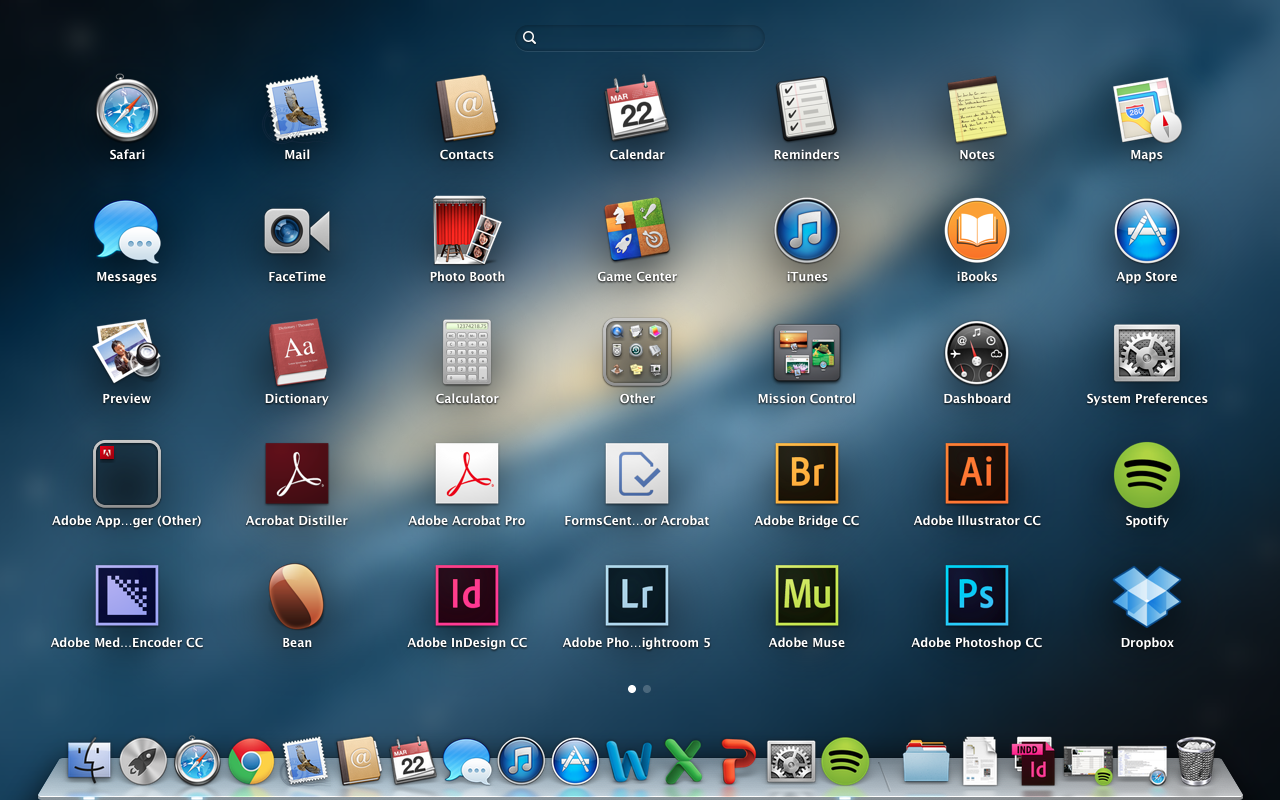Restore the minimized Safari window in Dock
Viewport: 1280px width, 800px height.
(1142, 765)
